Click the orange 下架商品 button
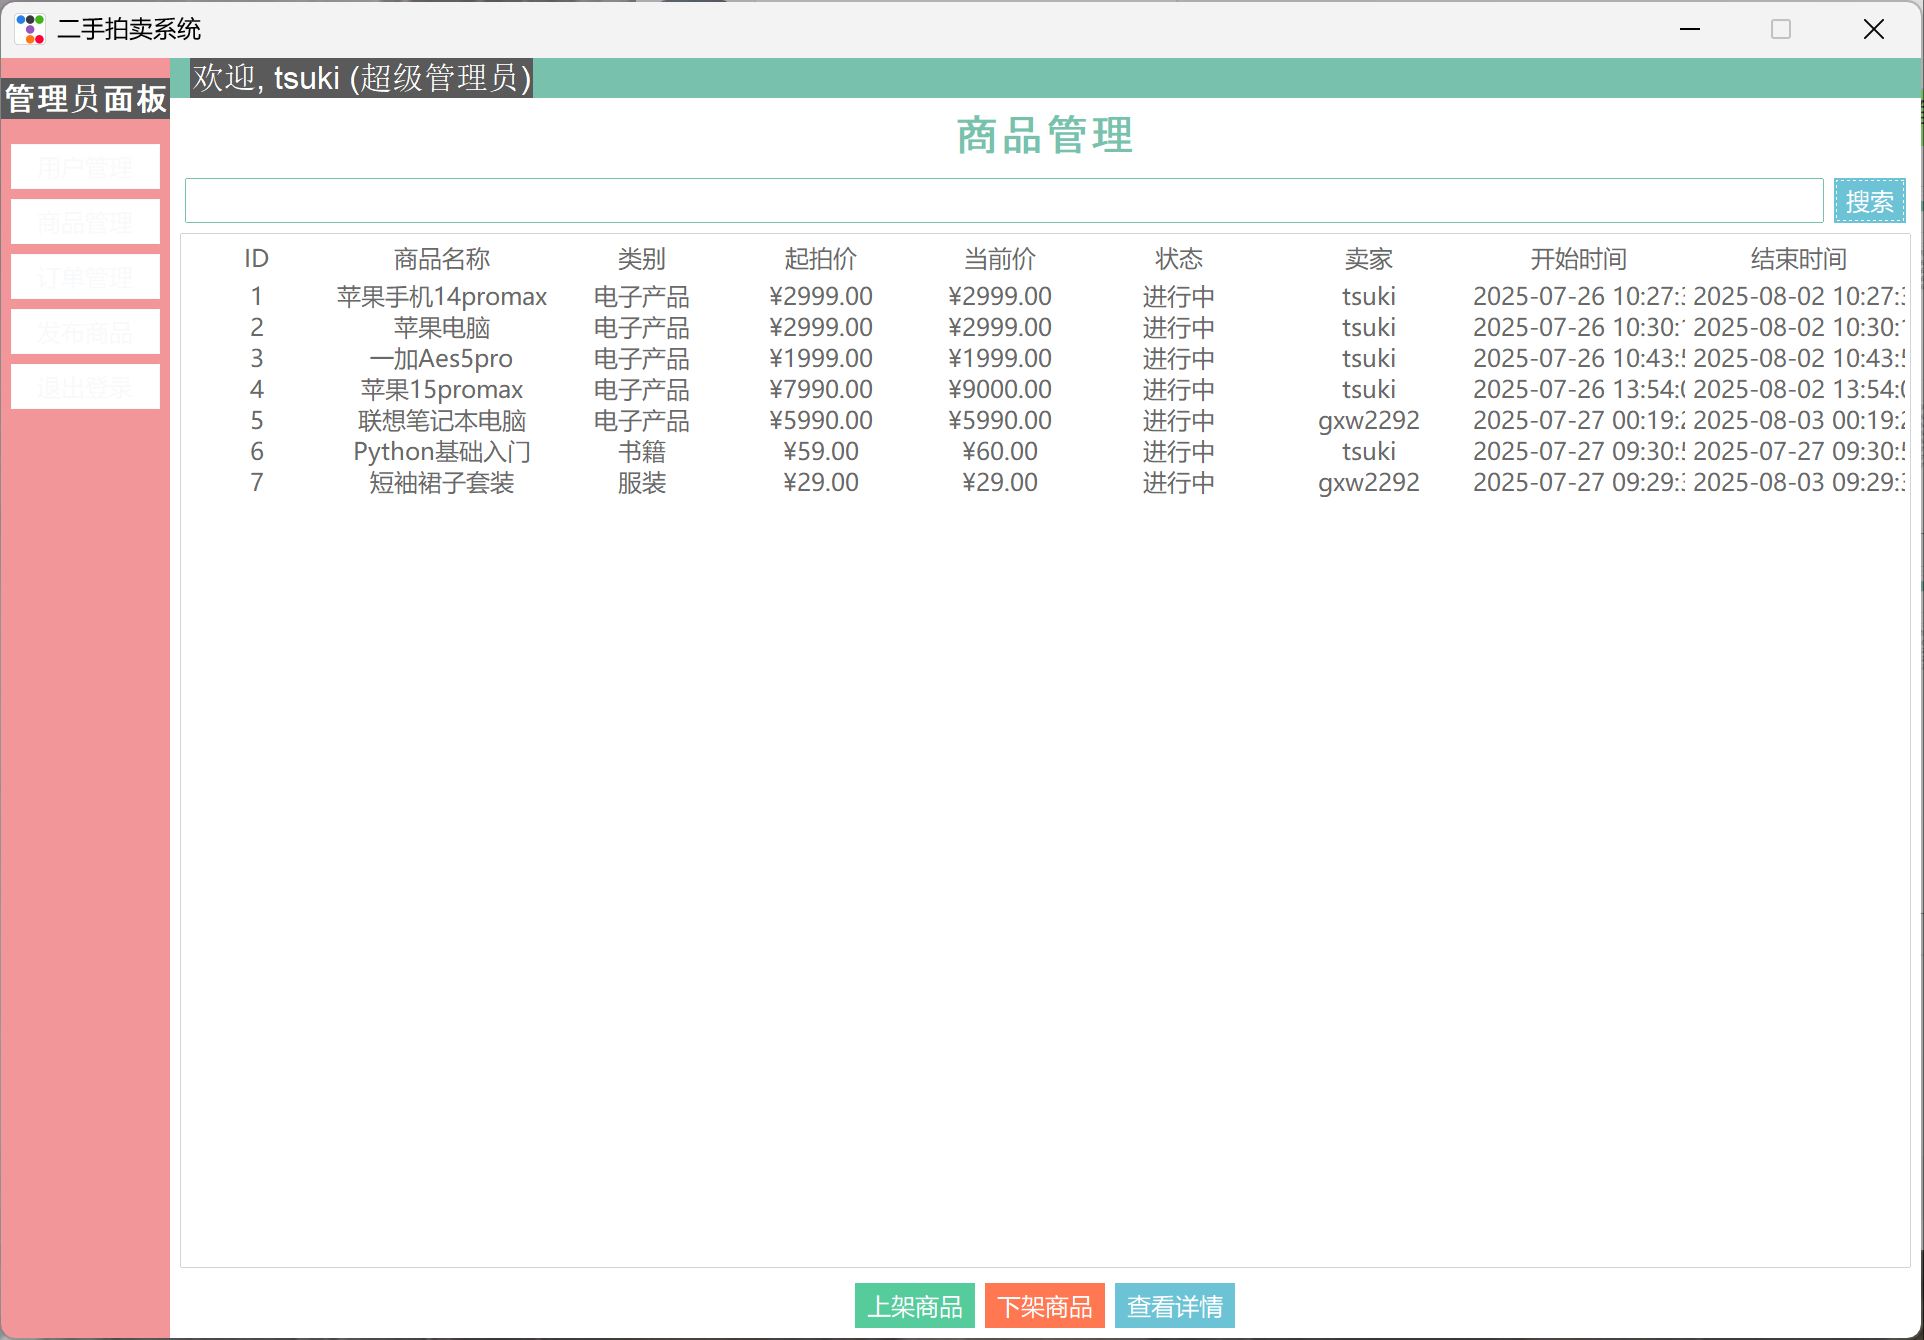This screenshot has width=1924, height=1340. click(x=1044, y=1305)
